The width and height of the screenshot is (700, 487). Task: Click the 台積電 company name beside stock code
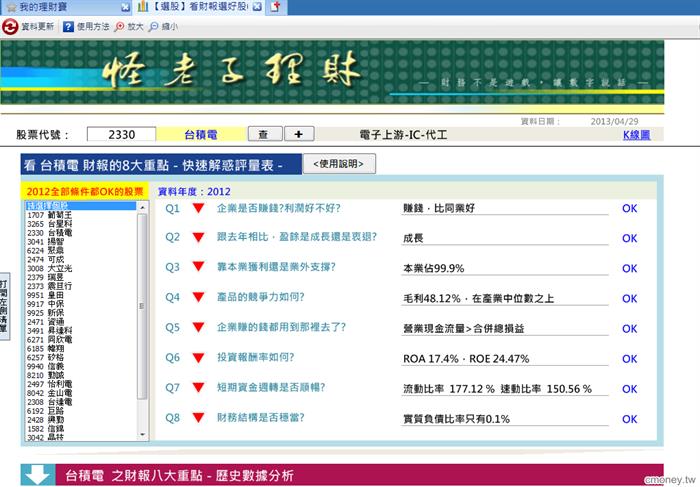(201, 135)
